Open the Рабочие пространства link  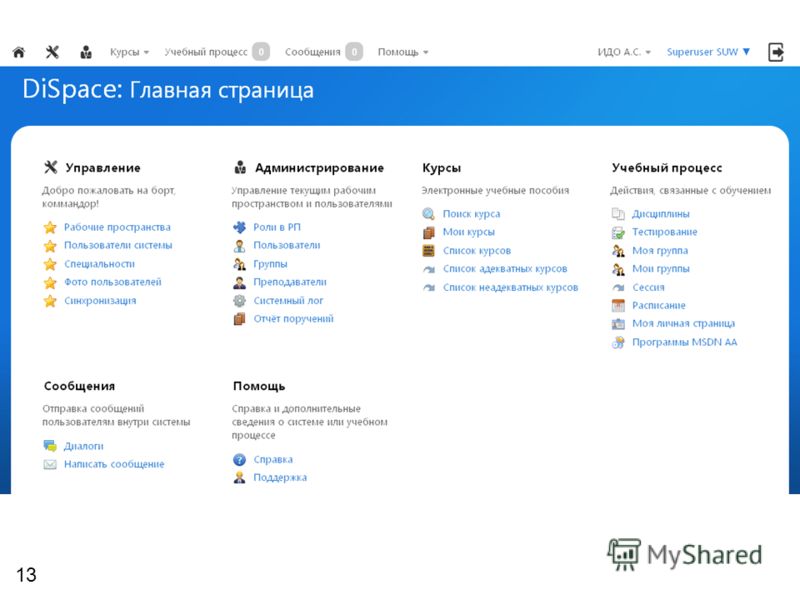click(117, 227)
